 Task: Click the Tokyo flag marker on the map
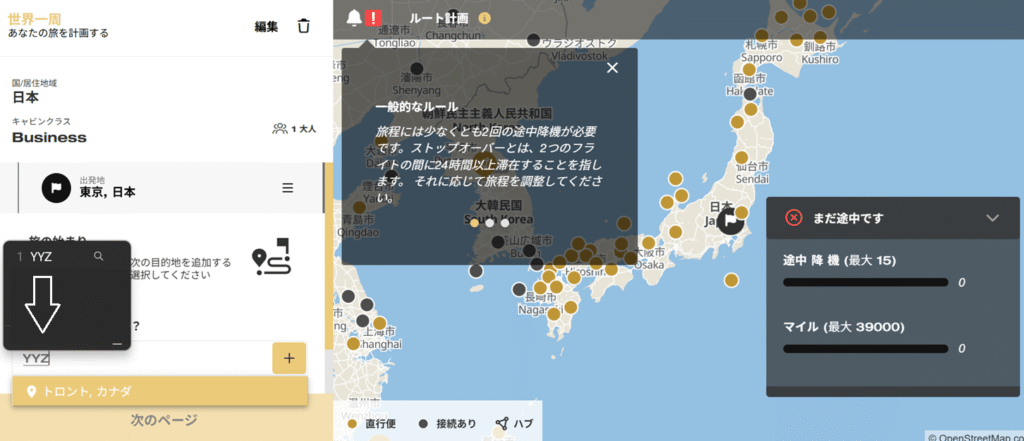pos(734,219)
